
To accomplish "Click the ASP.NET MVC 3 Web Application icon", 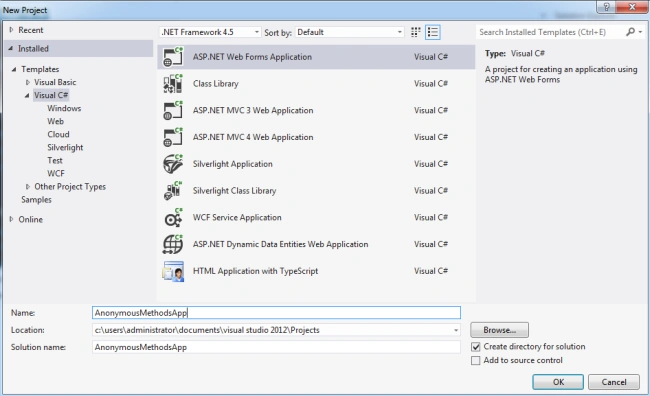I will tap(173, 110).
